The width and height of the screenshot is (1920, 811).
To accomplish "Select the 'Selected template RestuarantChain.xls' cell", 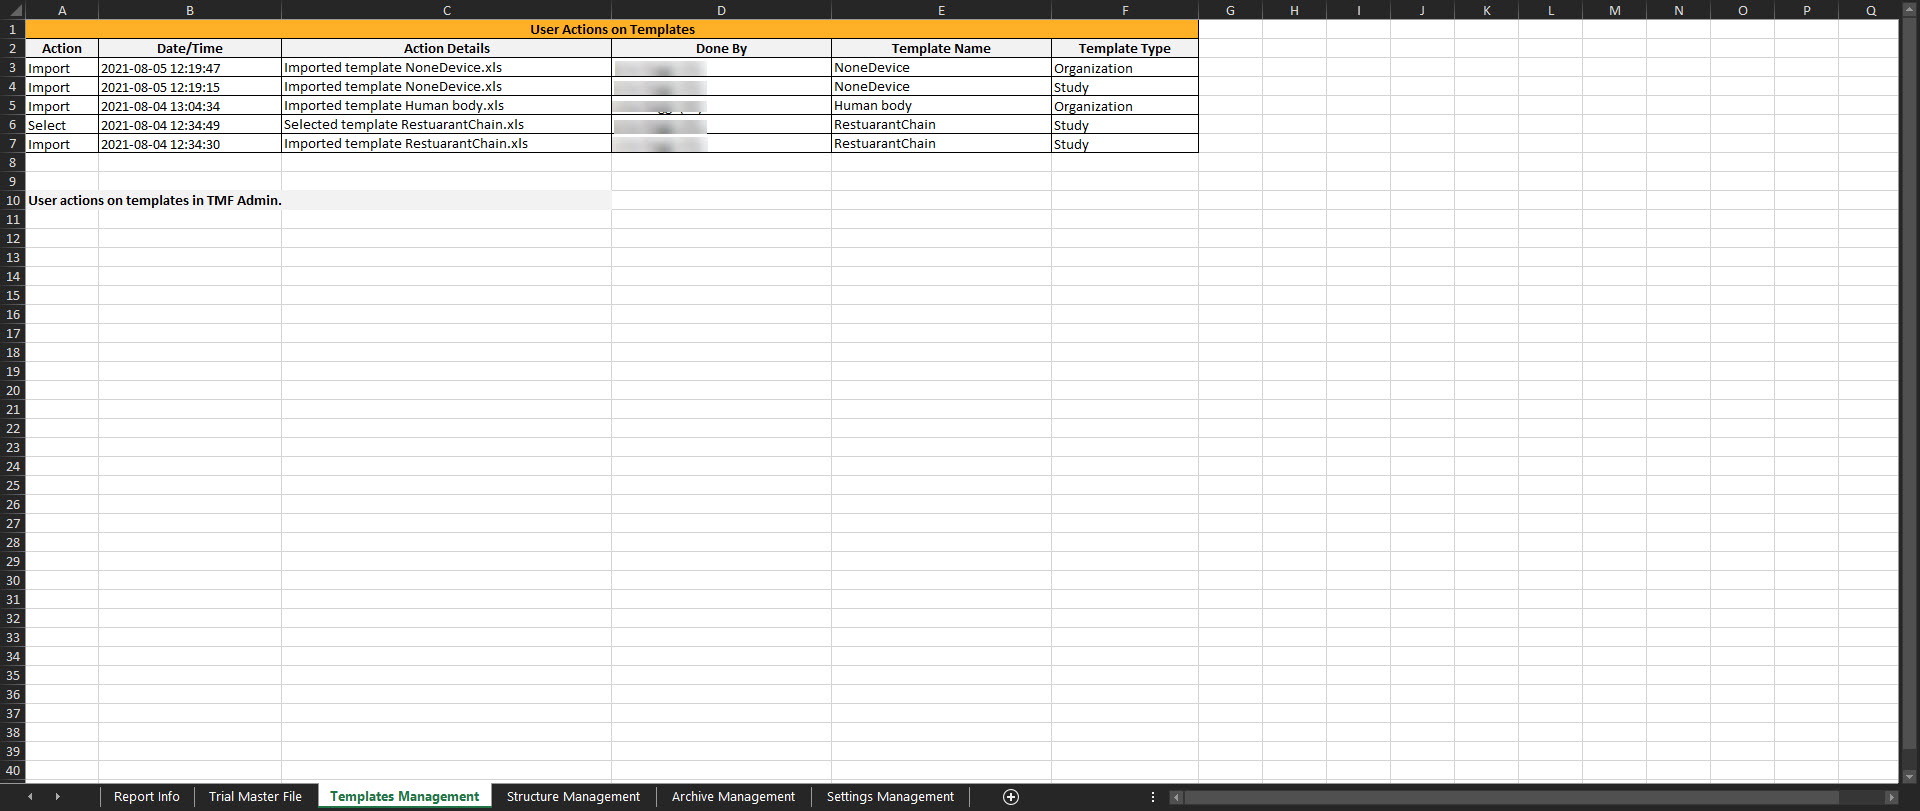I will [x=446, y=125].
